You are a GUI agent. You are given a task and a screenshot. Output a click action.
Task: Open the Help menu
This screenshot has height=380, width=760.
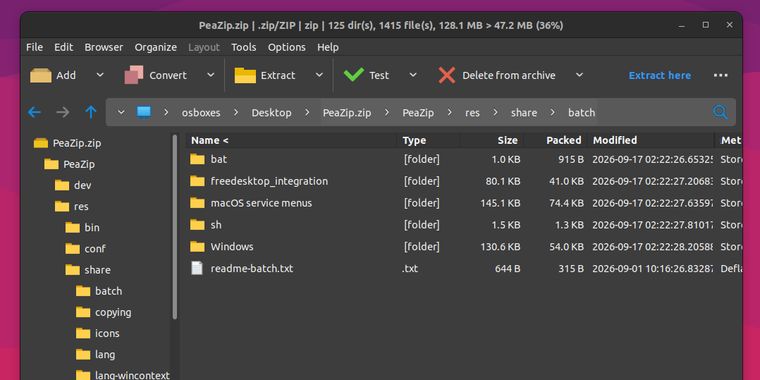328,47
